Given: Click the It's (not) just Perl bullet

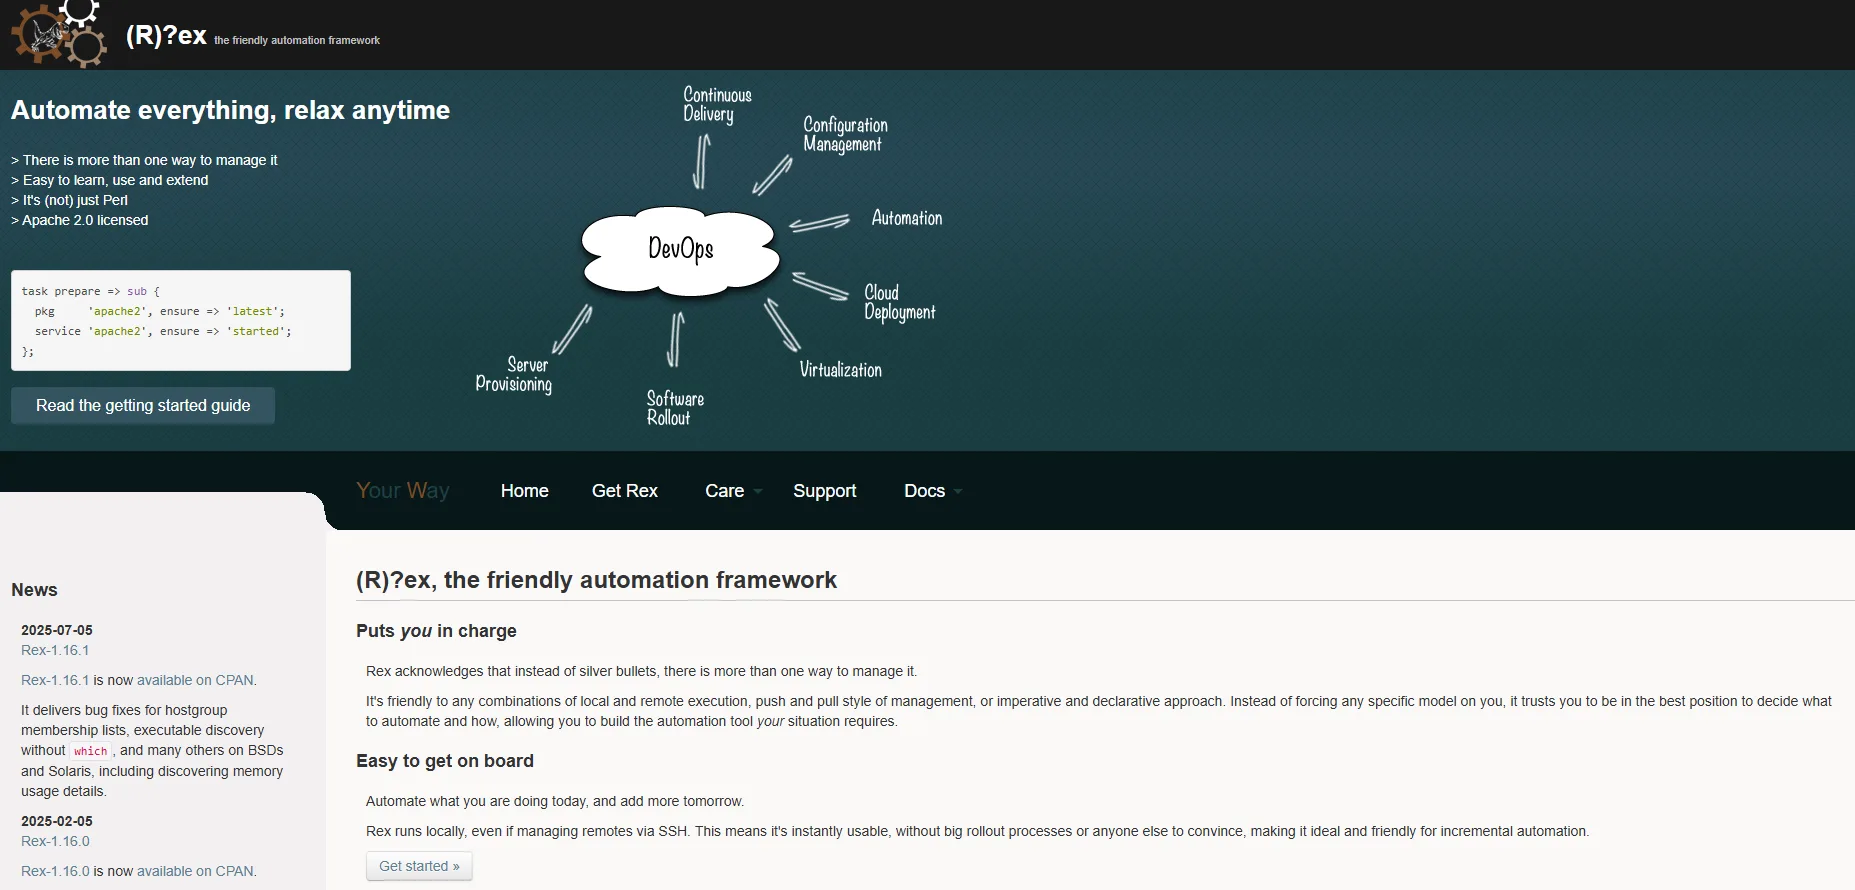Looking at the screenshot, I should pos(69,200).
